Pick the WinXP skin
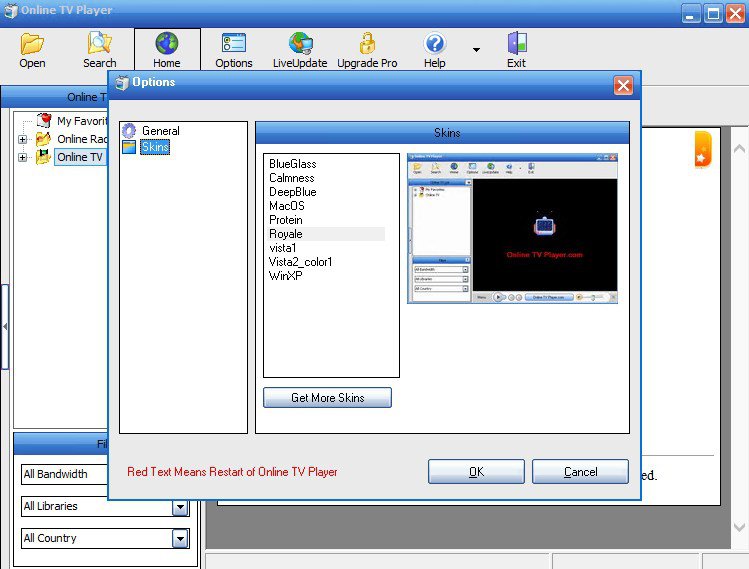The image size is (749, 569). point(286,276)
